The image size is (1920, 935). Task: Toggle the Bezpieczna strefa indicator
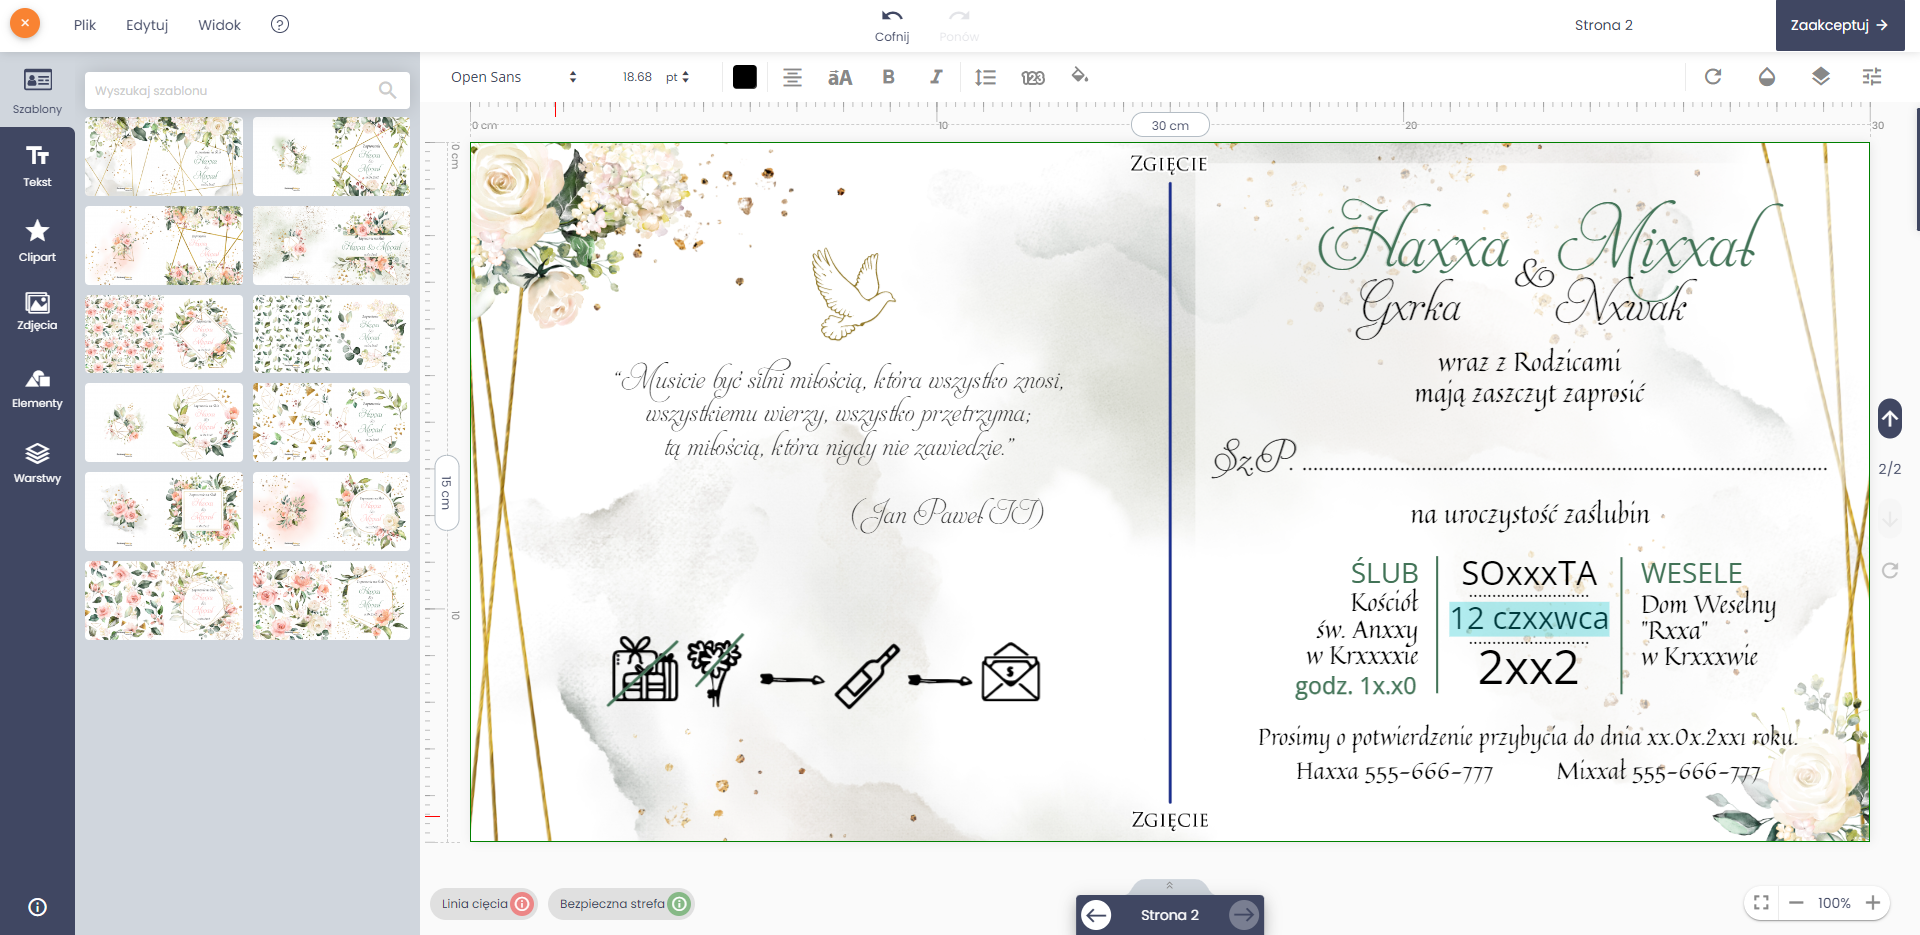pos(620,904)
